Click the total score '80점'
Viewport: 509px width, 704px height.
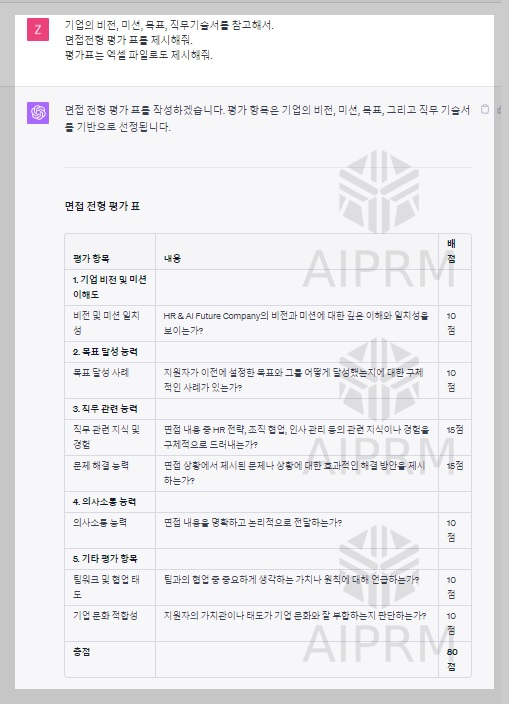pos(452,659)
